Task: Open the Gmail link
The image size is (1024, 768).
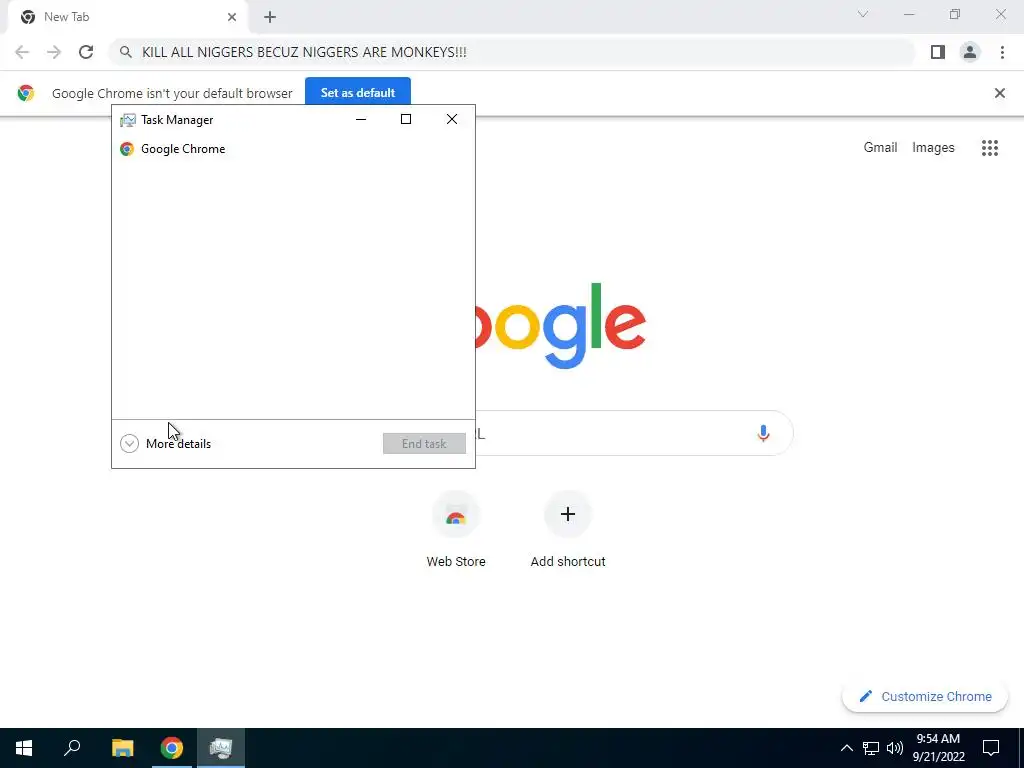Action: click(x=880, y=148)
